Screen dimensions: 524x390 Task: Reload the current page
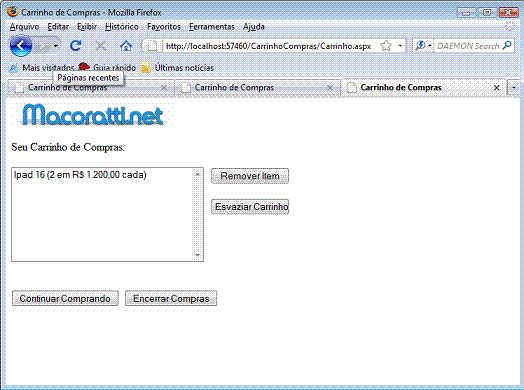[x=76, y=46]
